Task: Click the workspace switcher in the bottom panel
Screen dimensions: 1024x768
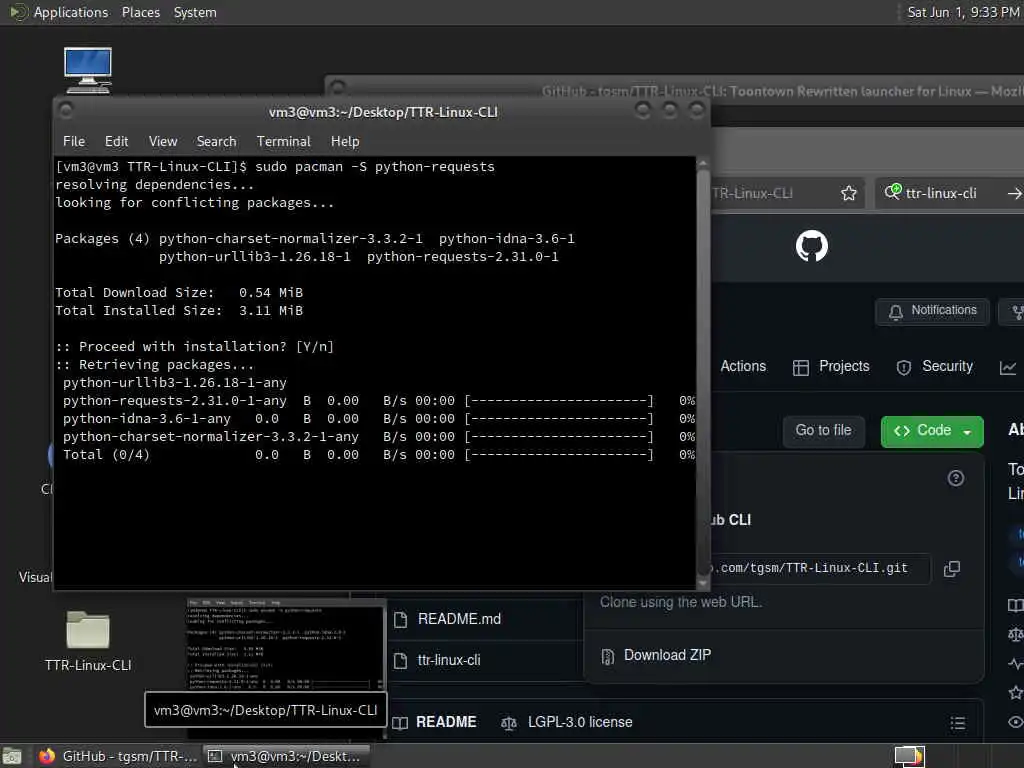Action: click(x=909, y=756)
